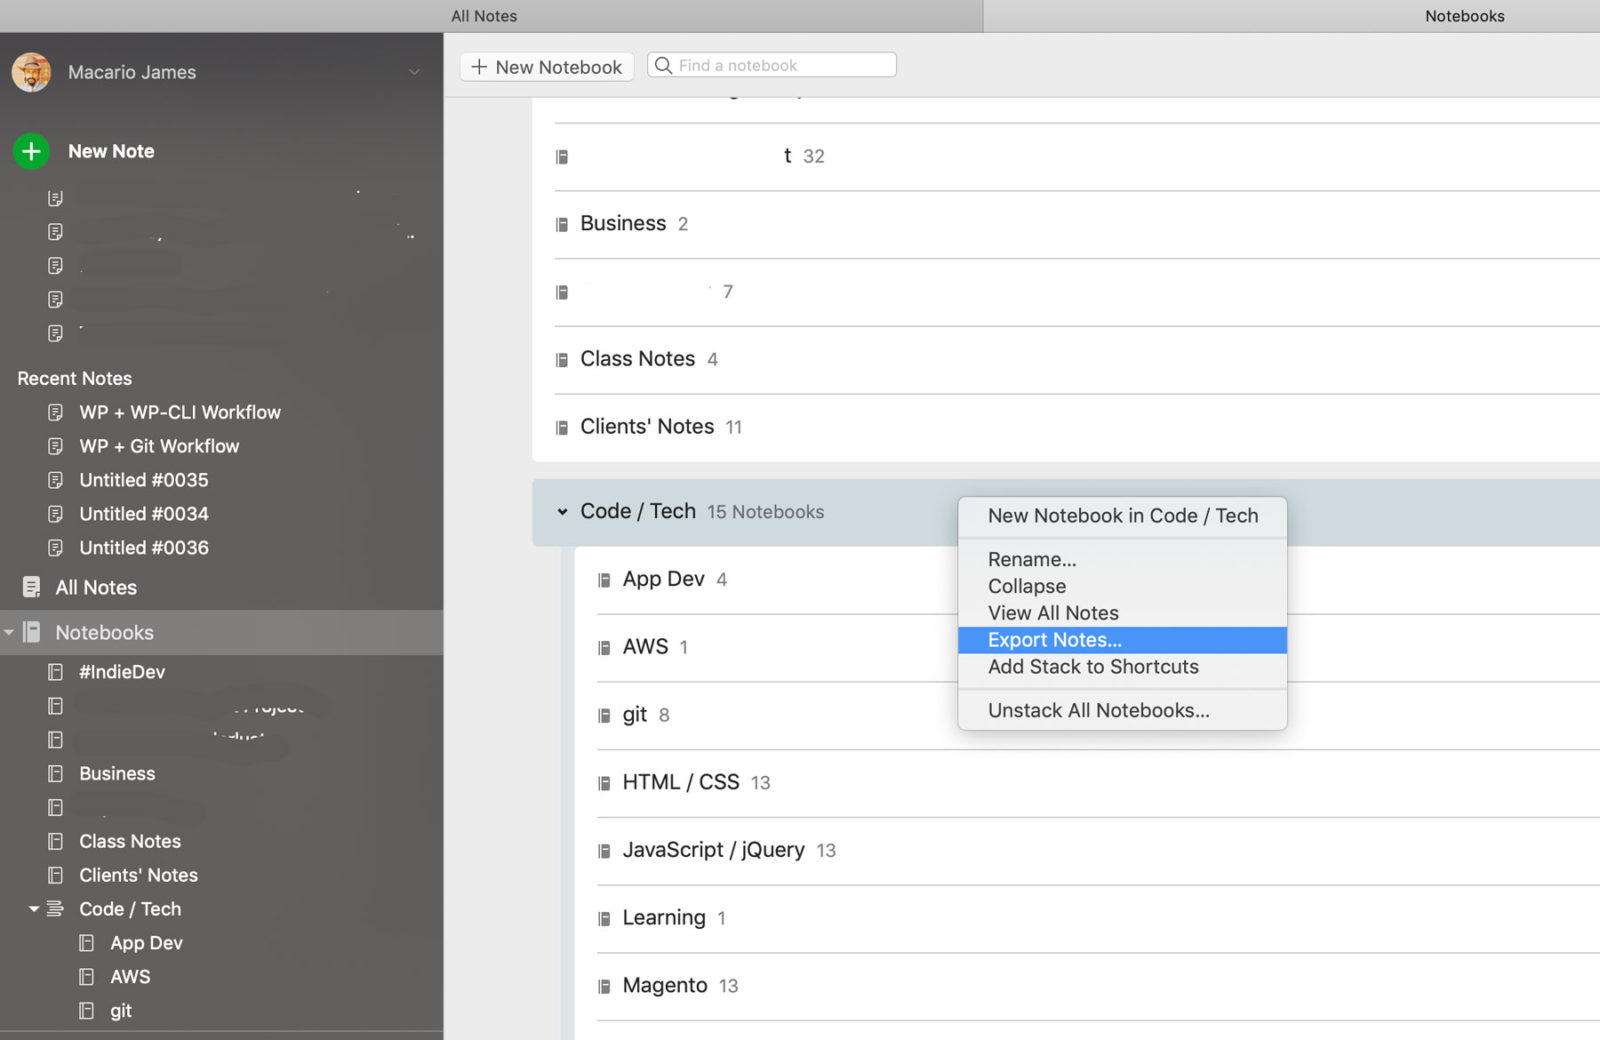Open Business notebook row in list
This screenshot has width=1600, height=1040.
(x=1077, y=224)
